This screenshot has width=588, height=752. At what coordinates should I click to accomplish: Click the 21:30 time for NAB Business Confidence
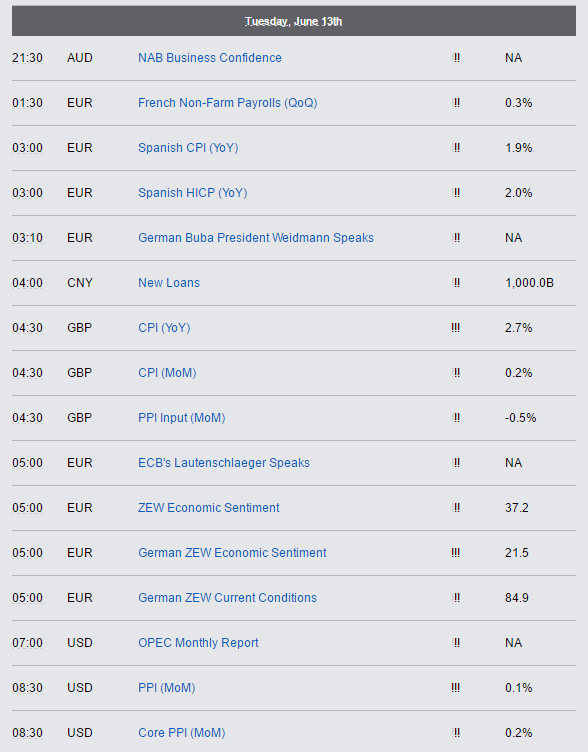pyautogui.click(x=27, y=58)
